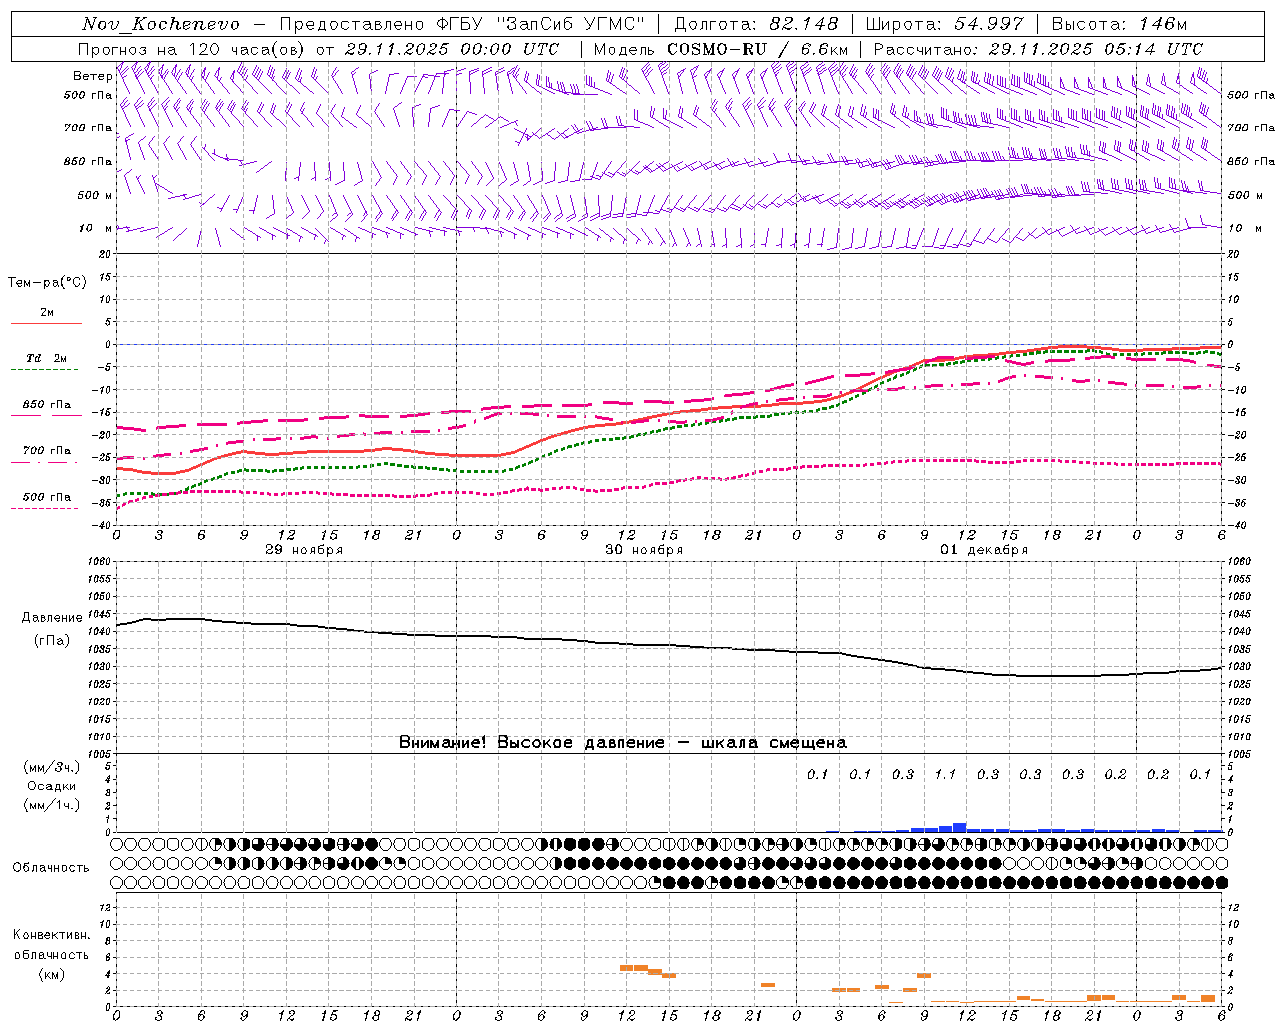Viewport: 1280px width, 1024px height.
Task: Click the '1.1' precipitation total value
Action: click(945, 775)
